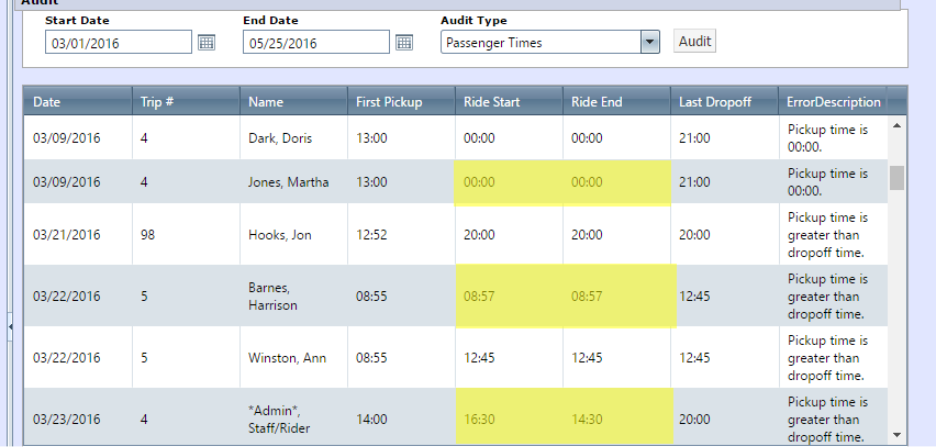Sort by the Date column header

coord(78,101)
